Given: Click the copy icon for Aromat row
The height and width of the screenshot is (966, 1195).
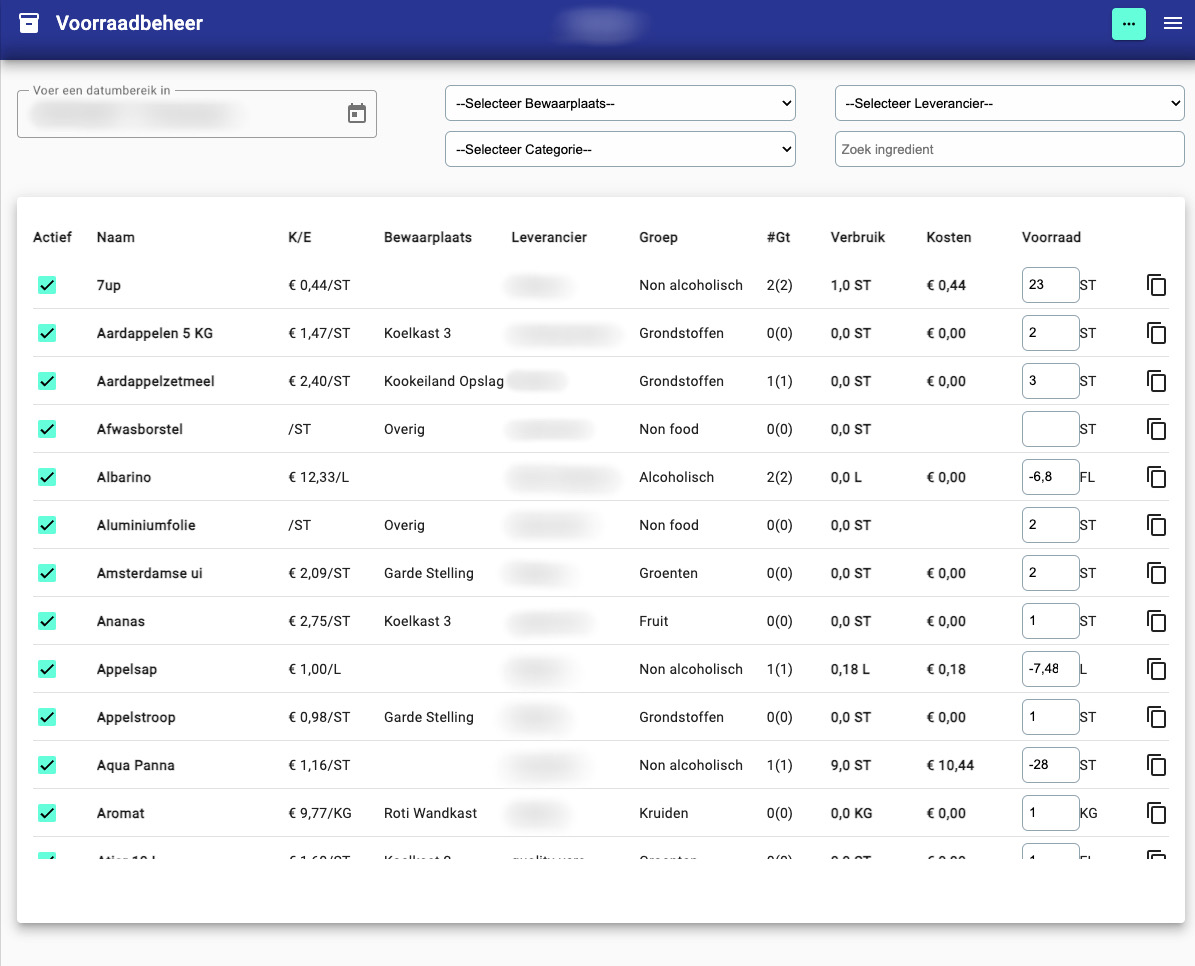Looking at the screenshot, I should tap(1156, 813).
